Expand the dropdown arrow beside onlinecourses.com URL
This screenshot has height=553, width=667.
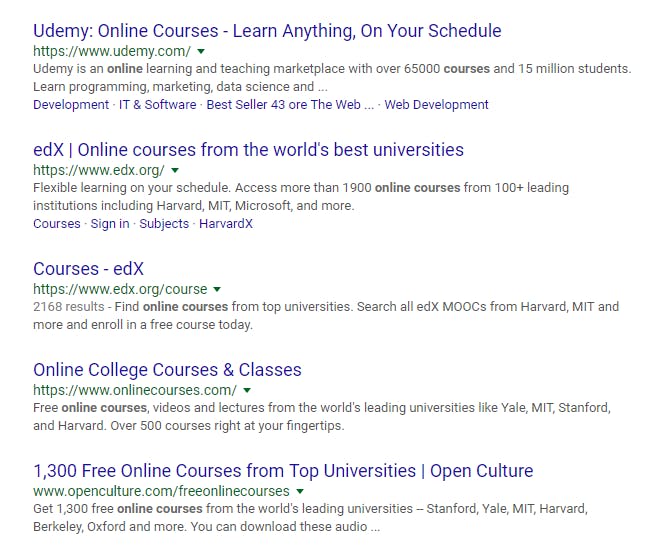[247, 390]
